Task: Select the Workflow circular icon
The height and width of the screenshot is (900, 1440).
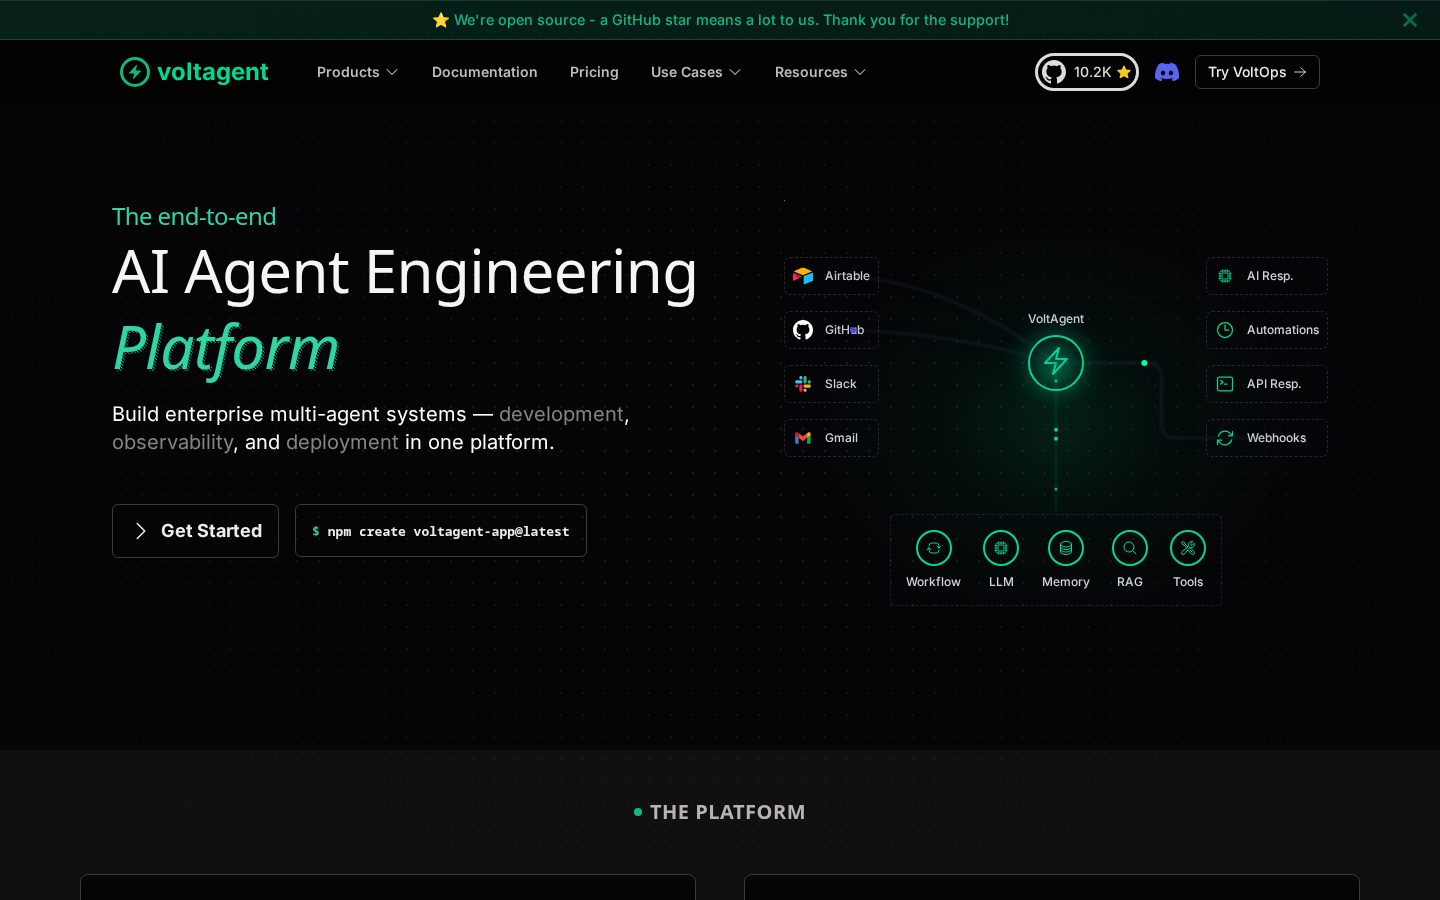Action: point(934,548)
